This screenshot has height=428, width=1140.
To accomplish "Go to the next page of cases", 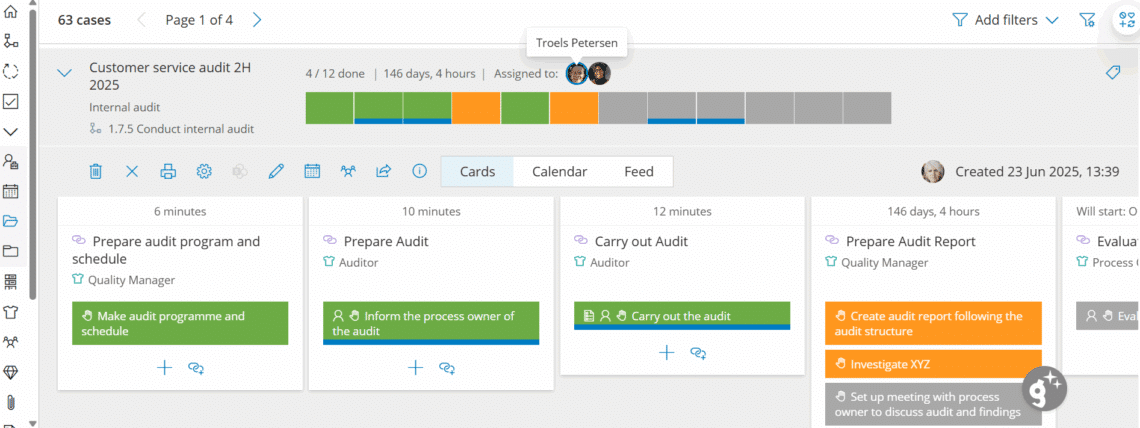I will [x=257, y=20].
